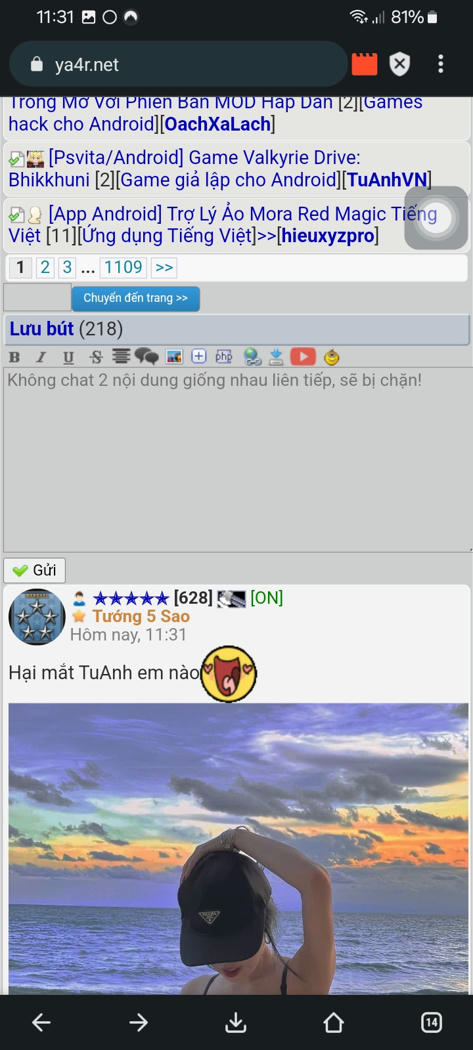Jump to last page 1109
Image resolution: width=473 pixels, height=1050 pixels.
(x=123, y=268)
